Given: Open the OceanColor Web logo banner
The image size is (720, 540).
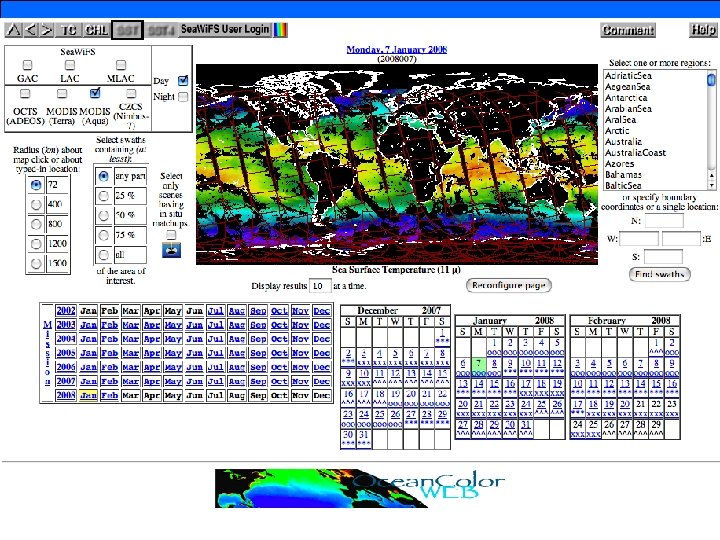Looking at the screenshot, I should [x=360, y=488].
